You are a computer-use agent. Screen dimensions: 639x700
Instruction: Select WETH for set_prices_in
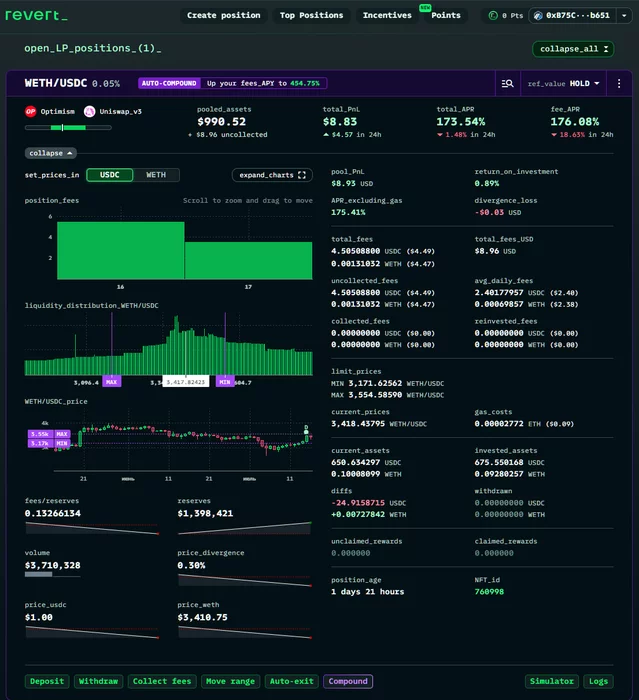[156, 175]
